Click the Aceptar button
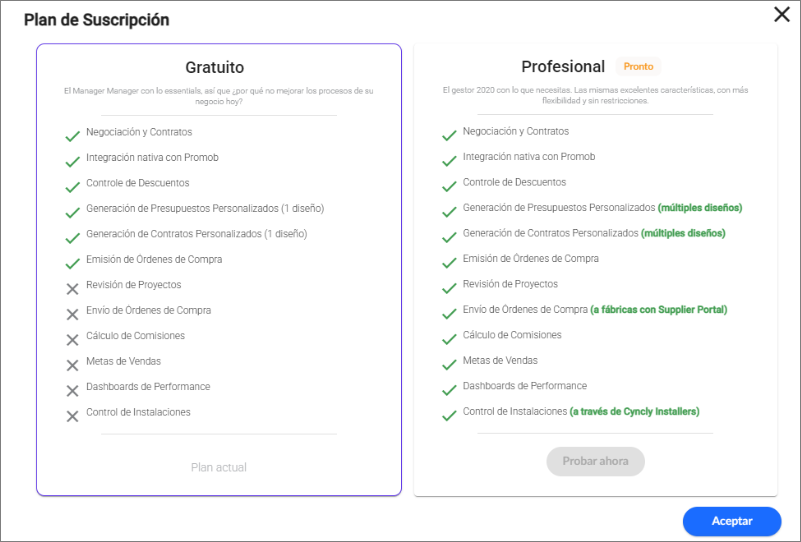The width and height of the screenshot is (801, 542). (x=732, y=521)
